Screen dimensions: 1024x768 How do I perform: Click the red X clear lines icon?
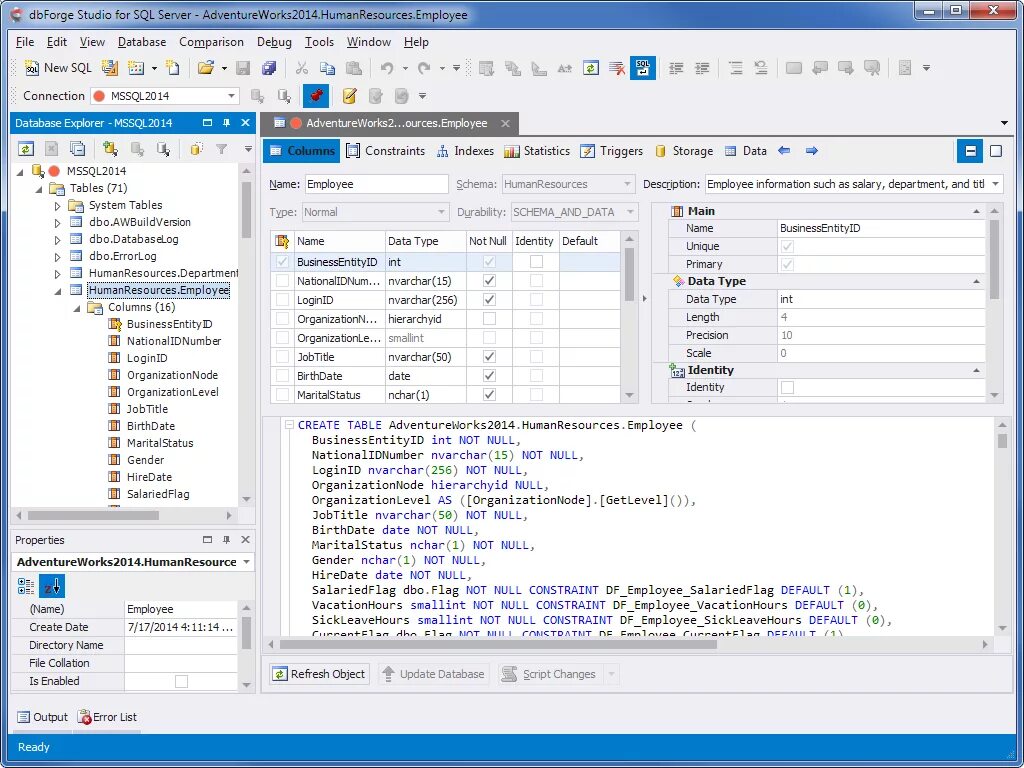coord(616,68)
